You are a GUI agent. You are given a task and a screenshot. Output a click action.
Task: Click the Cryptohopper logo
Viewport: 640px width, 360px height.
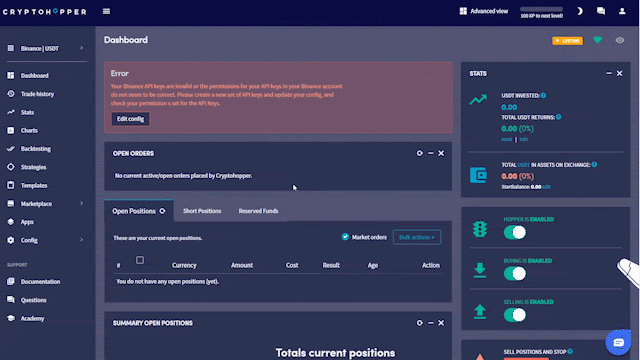[x=44, y=12]
